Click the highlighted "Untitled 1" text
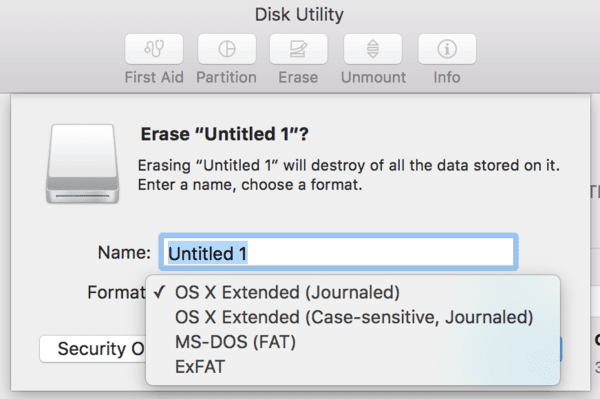 click(x=207, y=253)
